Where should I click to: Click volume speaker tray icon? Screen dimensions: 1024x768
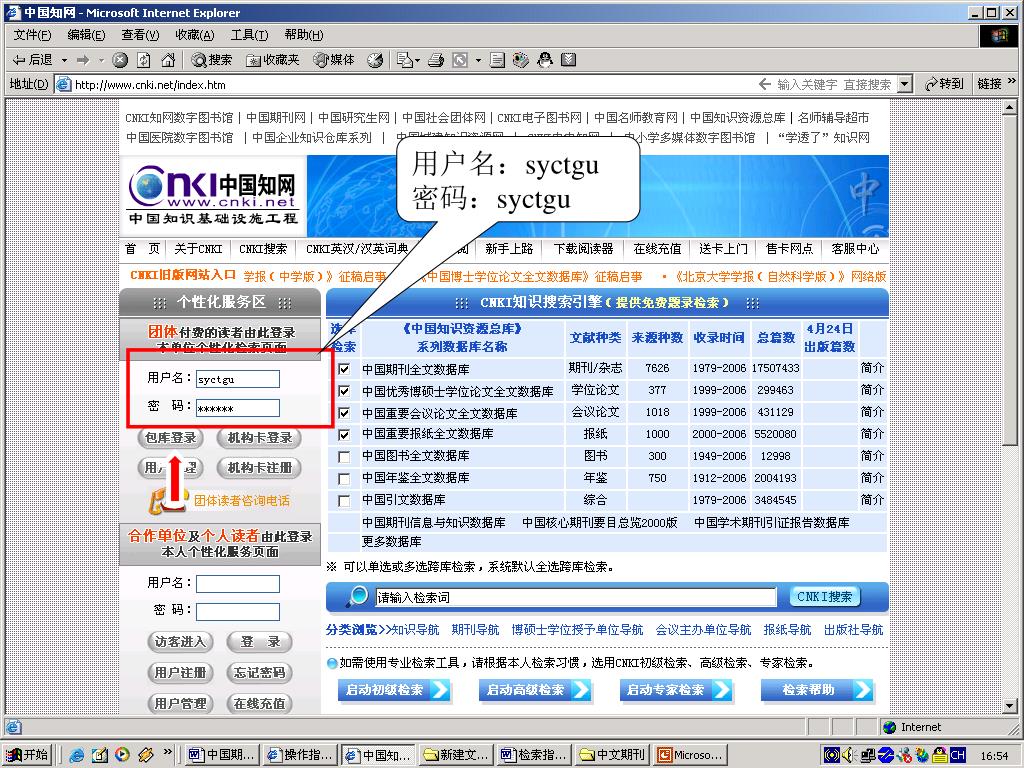(x=848, y=756)
